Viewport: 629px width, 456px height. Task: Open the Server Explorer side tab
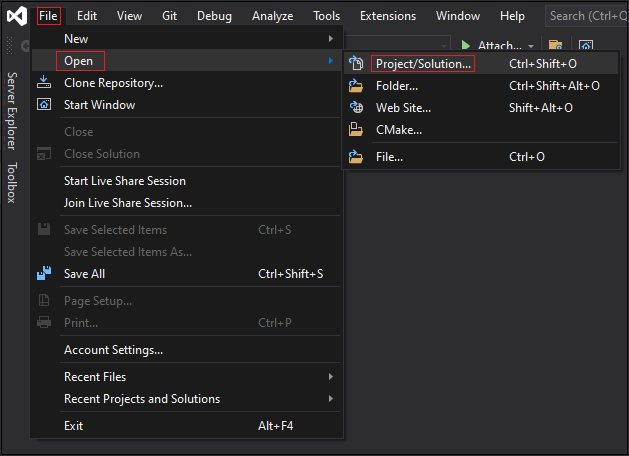pyautogui.click(x=12, y=111)
